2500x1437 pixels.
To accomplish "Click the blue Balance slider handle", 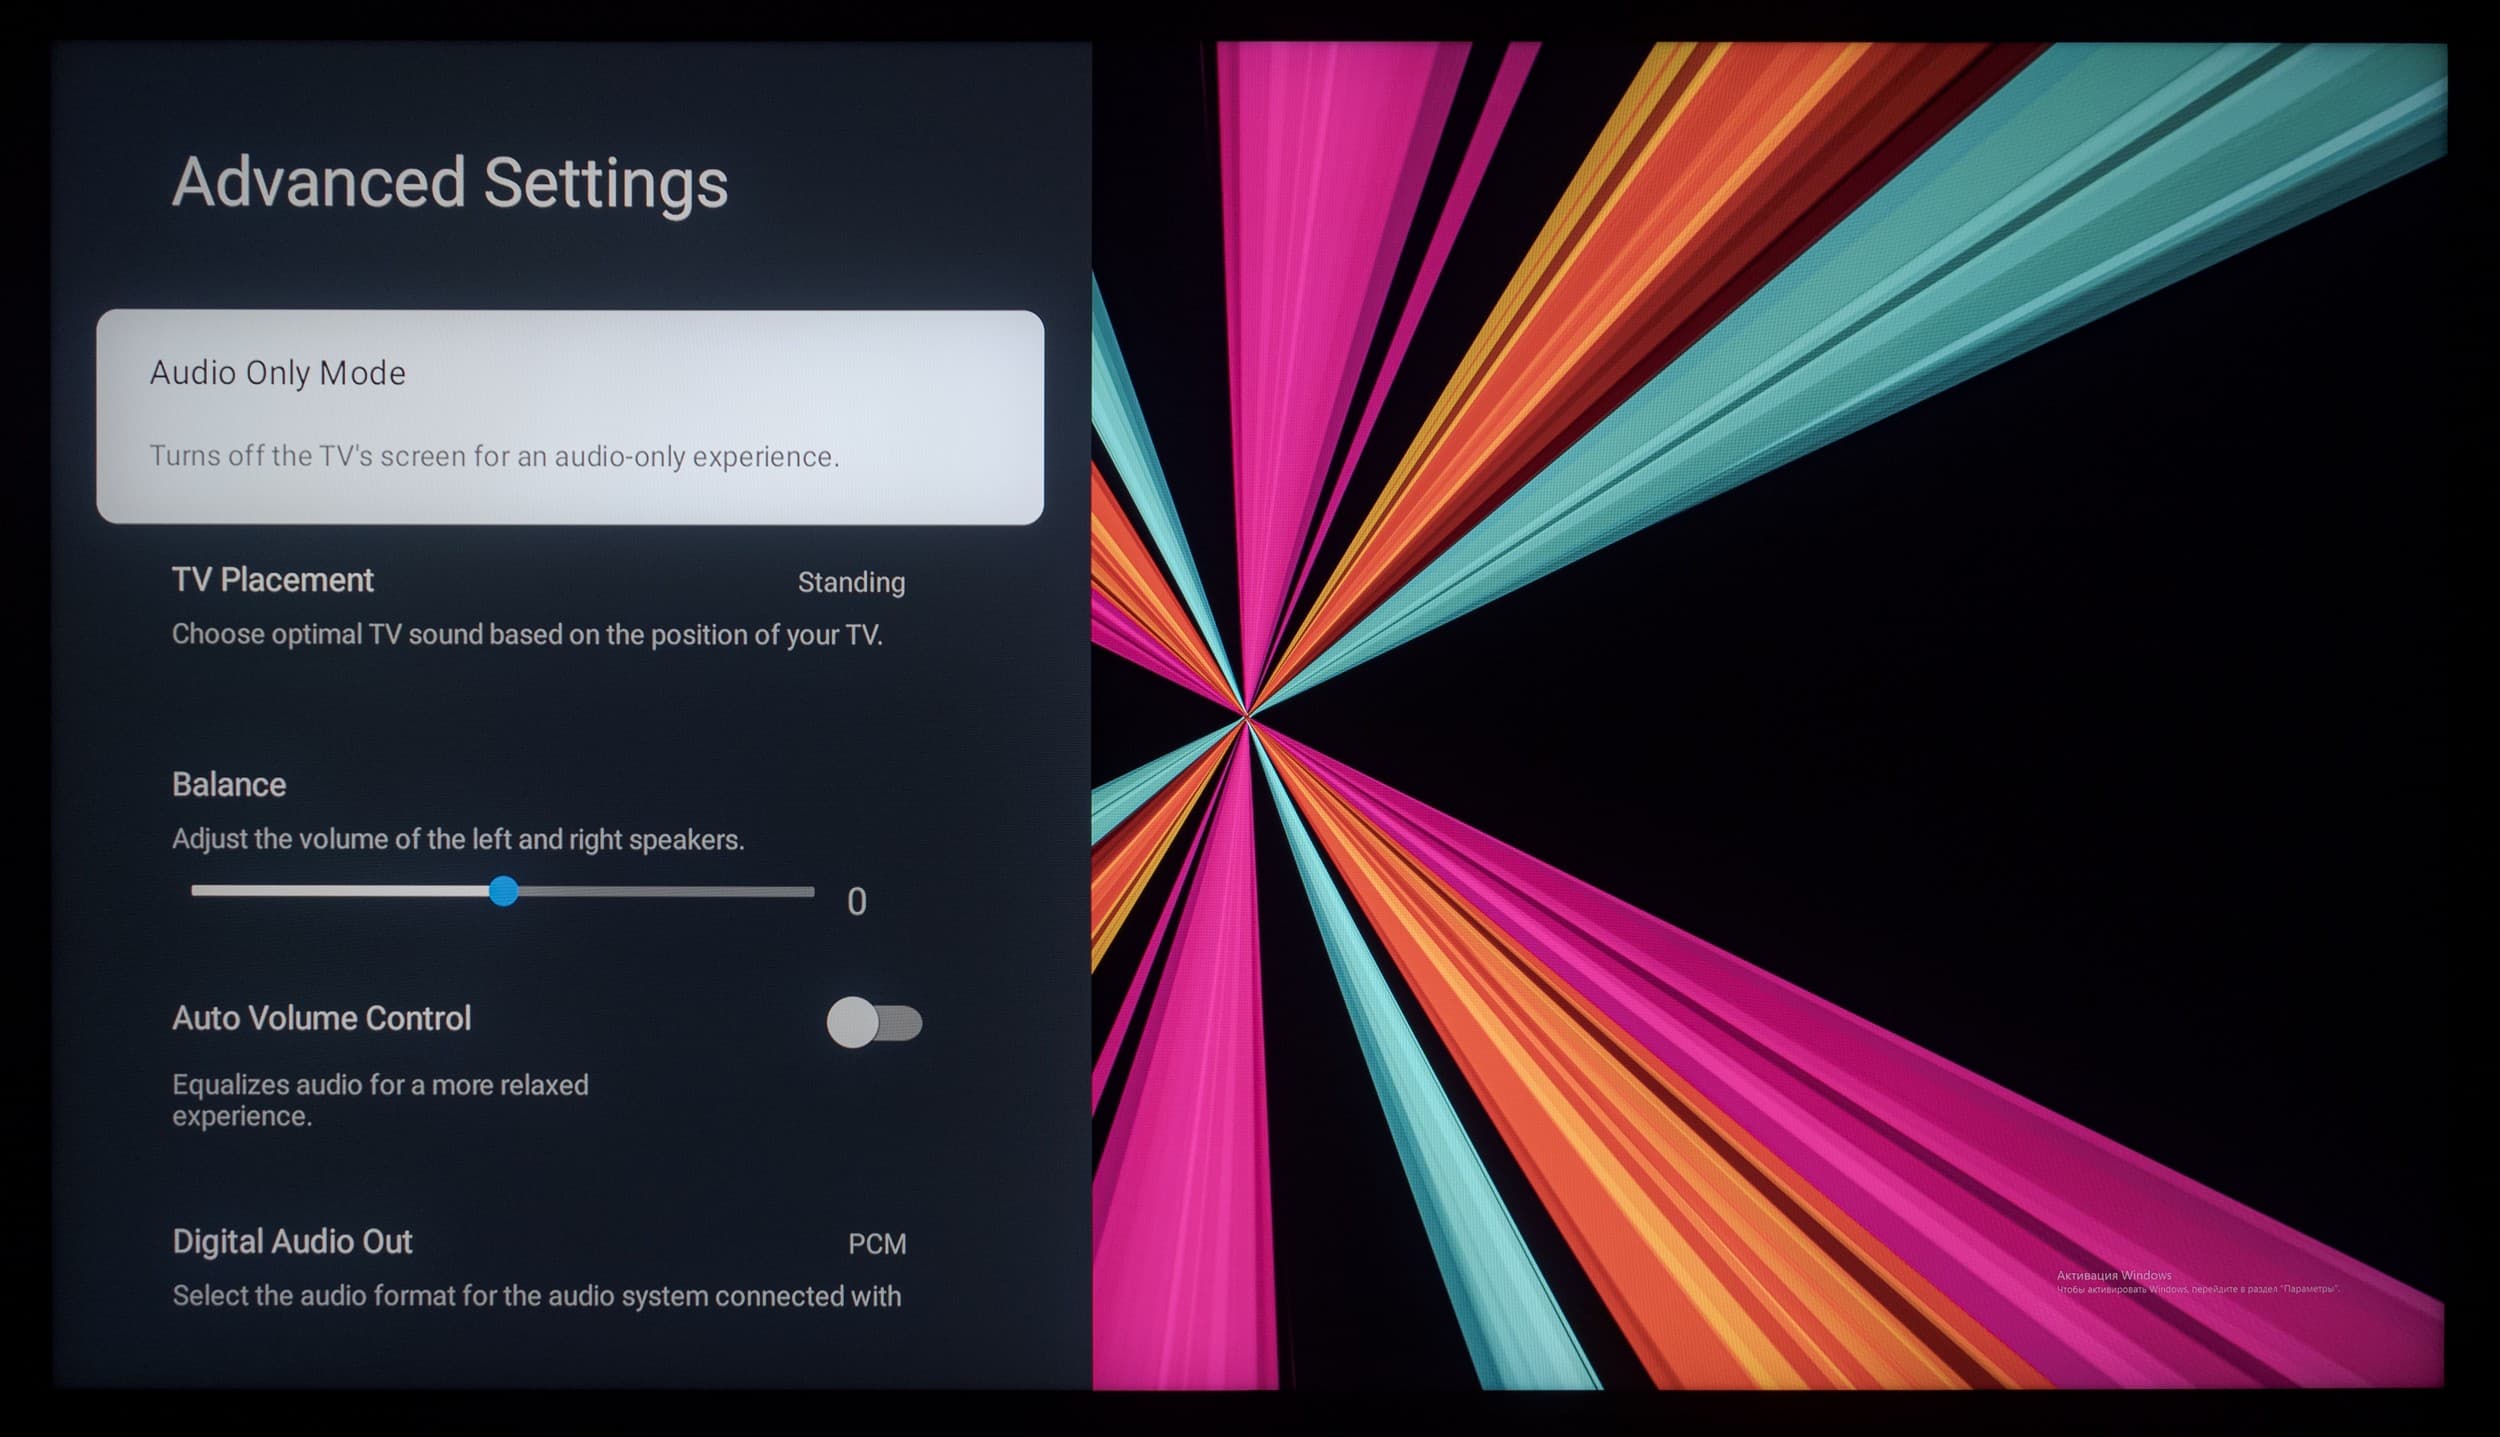I will coord(504,890).
